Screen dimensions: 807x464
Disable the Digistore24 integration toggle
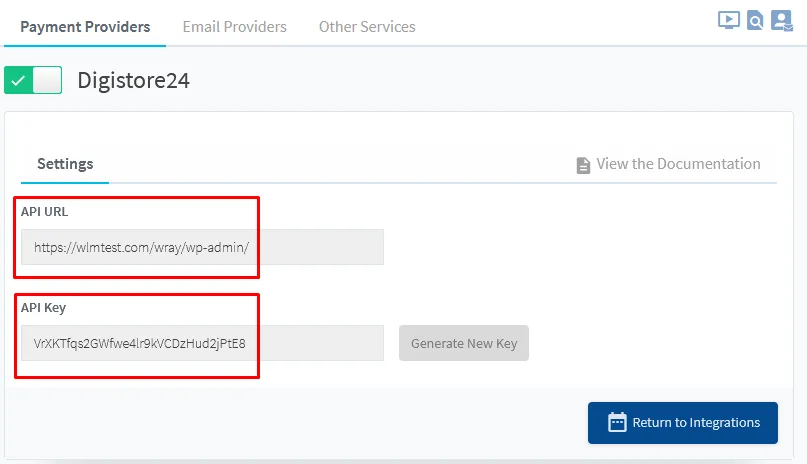(33, 80)
